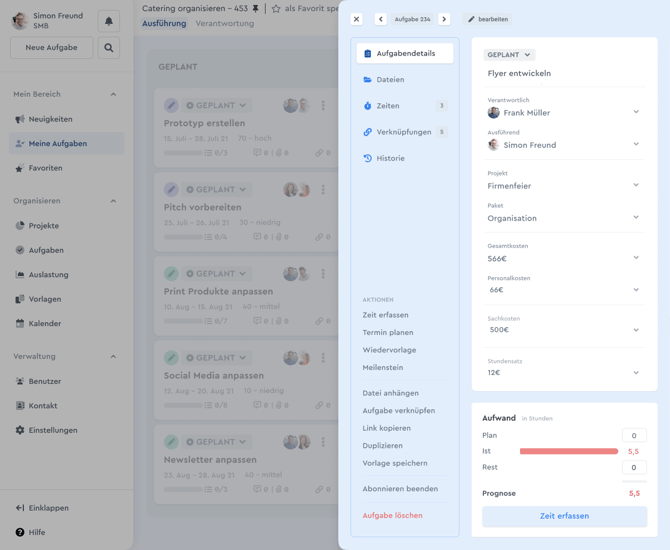The height and width of the screenshot is (550, 670).
Task: Click edit pencil on Pitch vorbereiten card
Action: pos(172,190)
